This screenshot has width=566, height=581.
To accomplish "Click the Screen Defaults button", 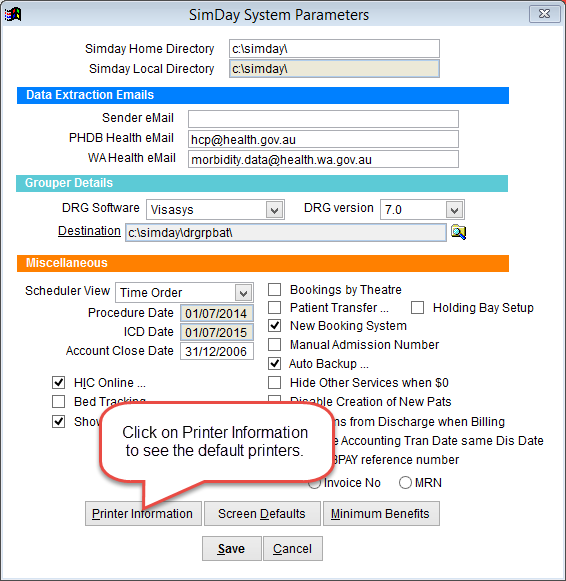I will [262, 514].
